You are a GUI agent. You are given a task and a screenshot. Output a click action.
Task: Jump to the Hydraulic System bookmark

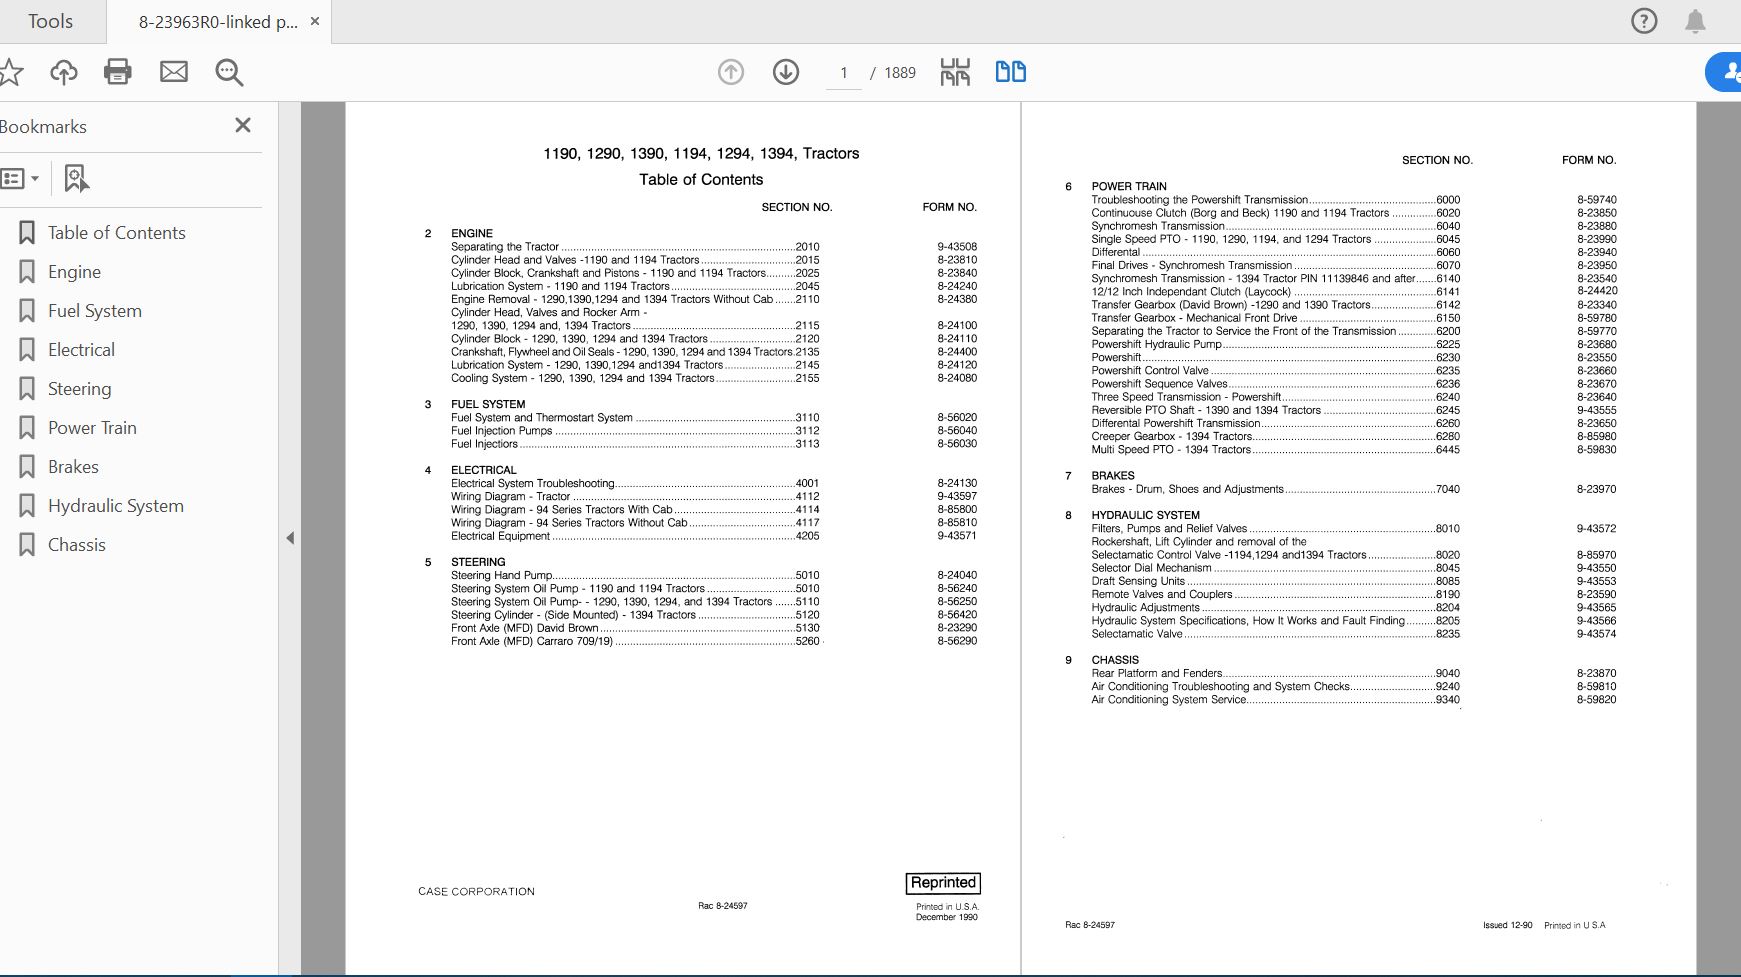tap(116, 506)
